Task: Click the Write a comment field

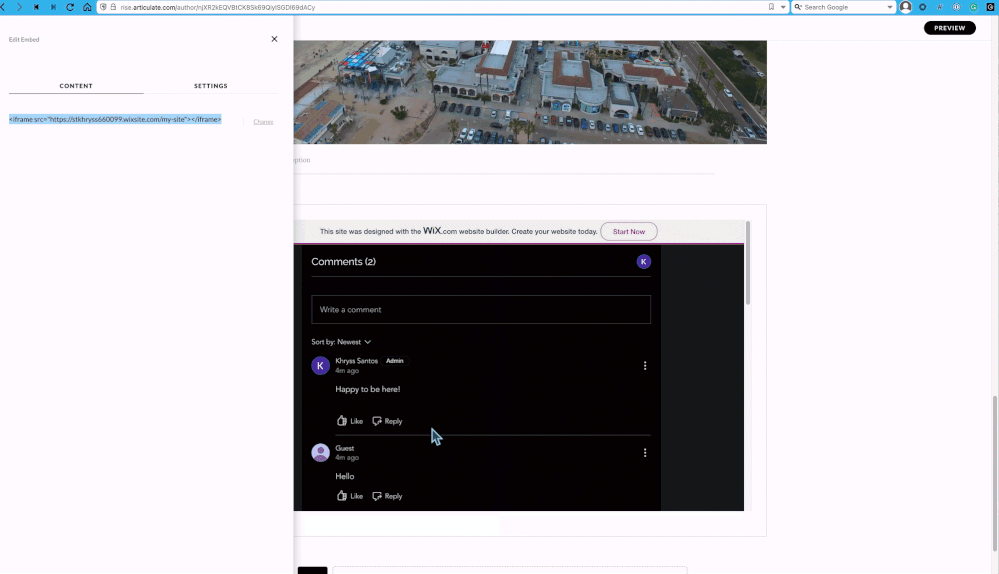Action: click(480, 309)
